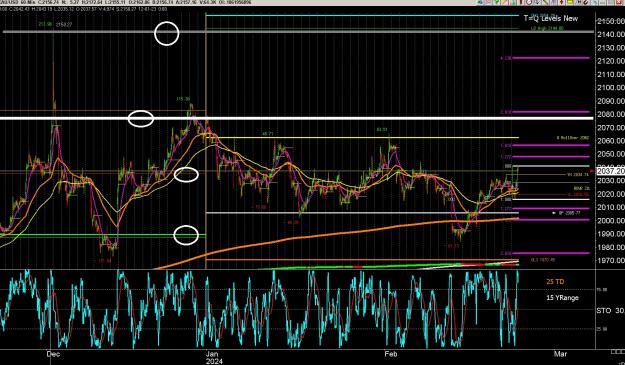Click the T=Q Levels New label
Screen dimensions: 625x365
pyautogui.click(x=550, y=18)
